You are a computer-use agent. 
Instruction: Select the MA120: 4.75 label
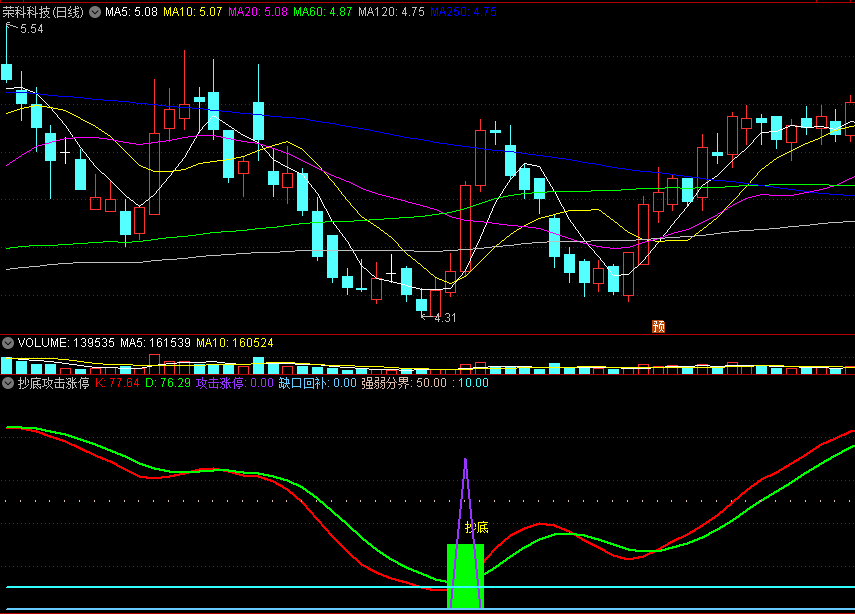click(x=391, y=12)
